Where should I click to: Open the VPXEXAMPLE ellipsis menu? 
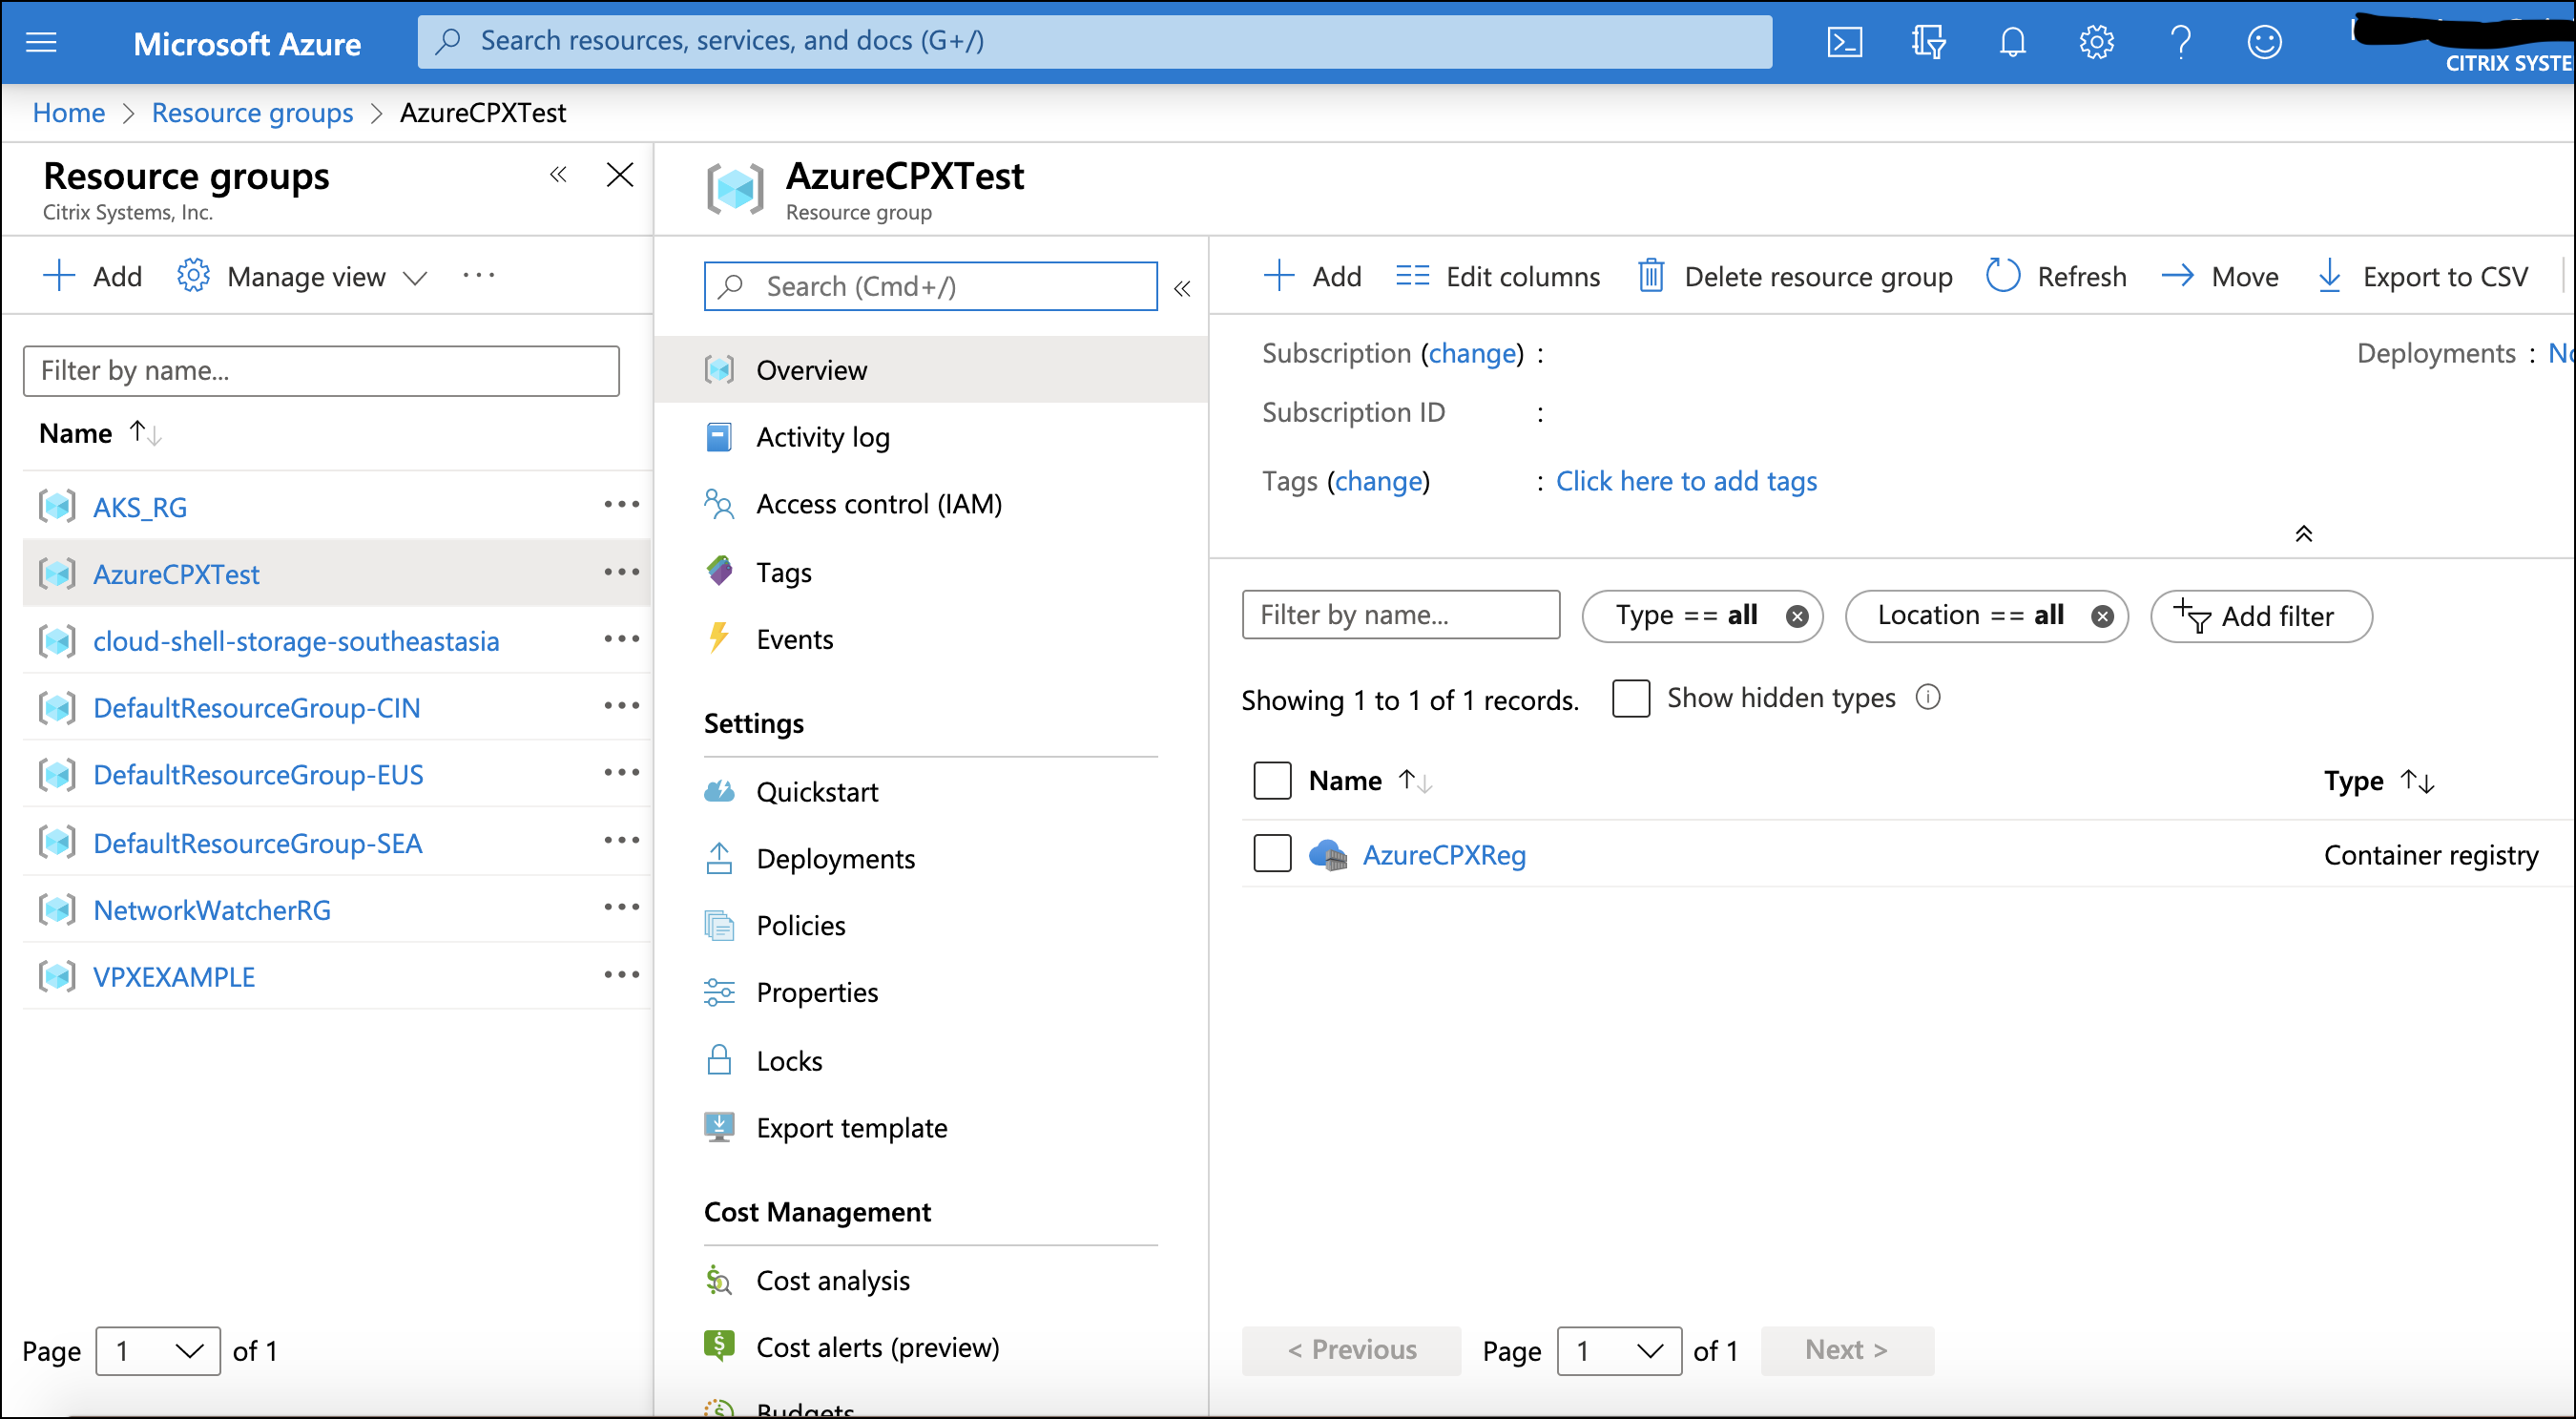click(x=621, y=975)
